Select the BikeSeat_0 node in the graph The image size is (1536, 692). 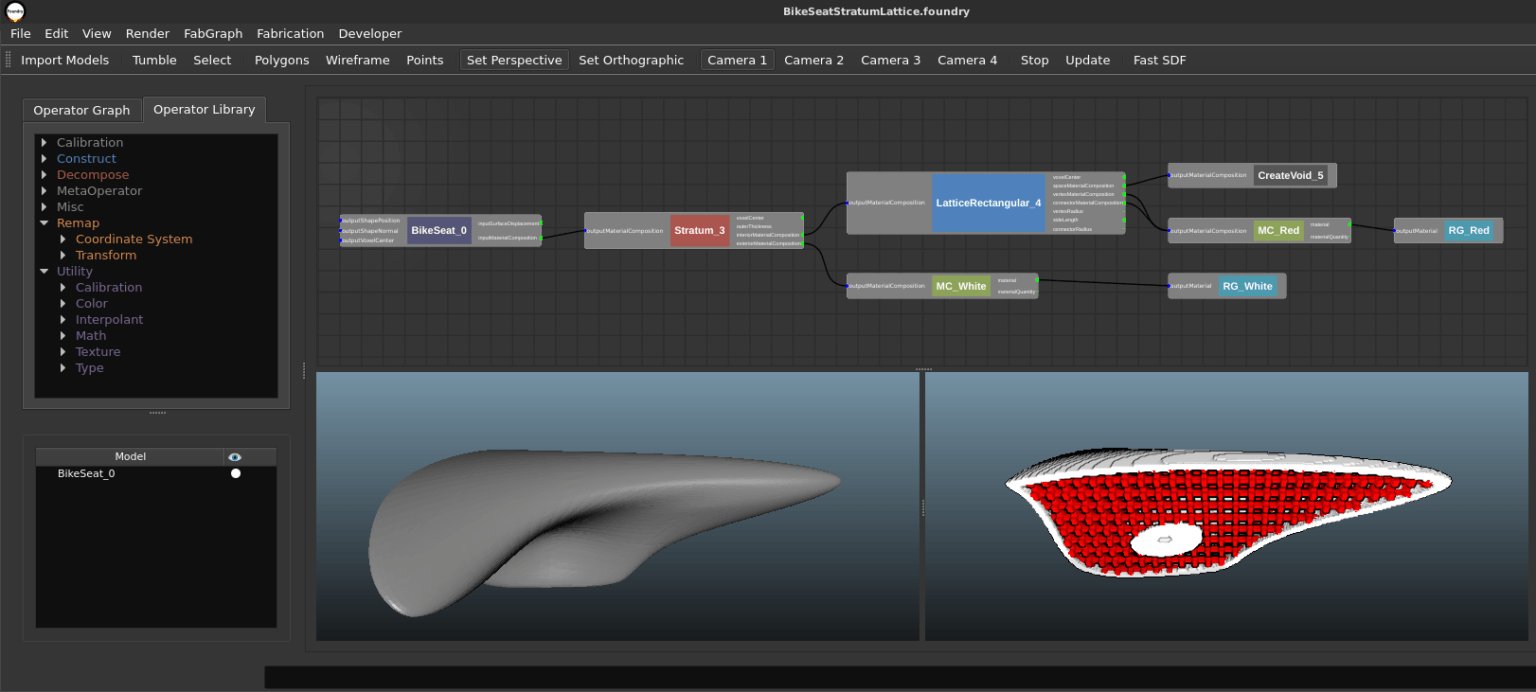coord(438,230)
